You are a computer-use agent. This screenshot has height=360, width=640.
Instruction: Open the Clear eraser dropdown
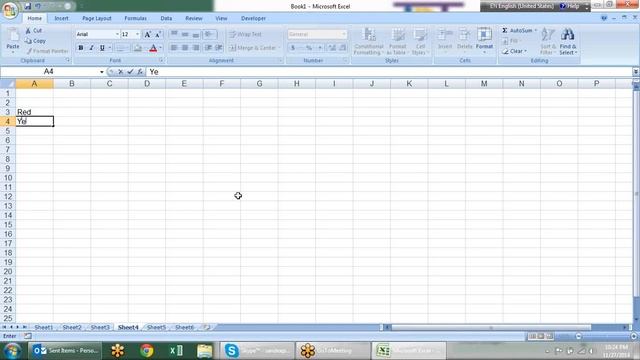(514, 51)
